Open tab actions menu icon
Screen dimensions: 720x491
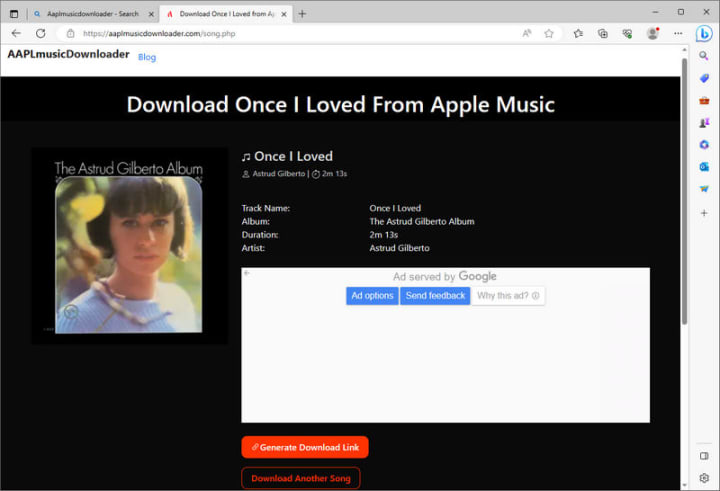pyautogui.click(x=14, y=14)
